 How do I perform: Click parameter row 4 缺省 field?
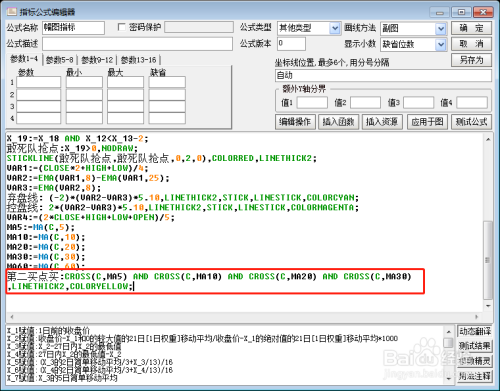coord(167,118)
